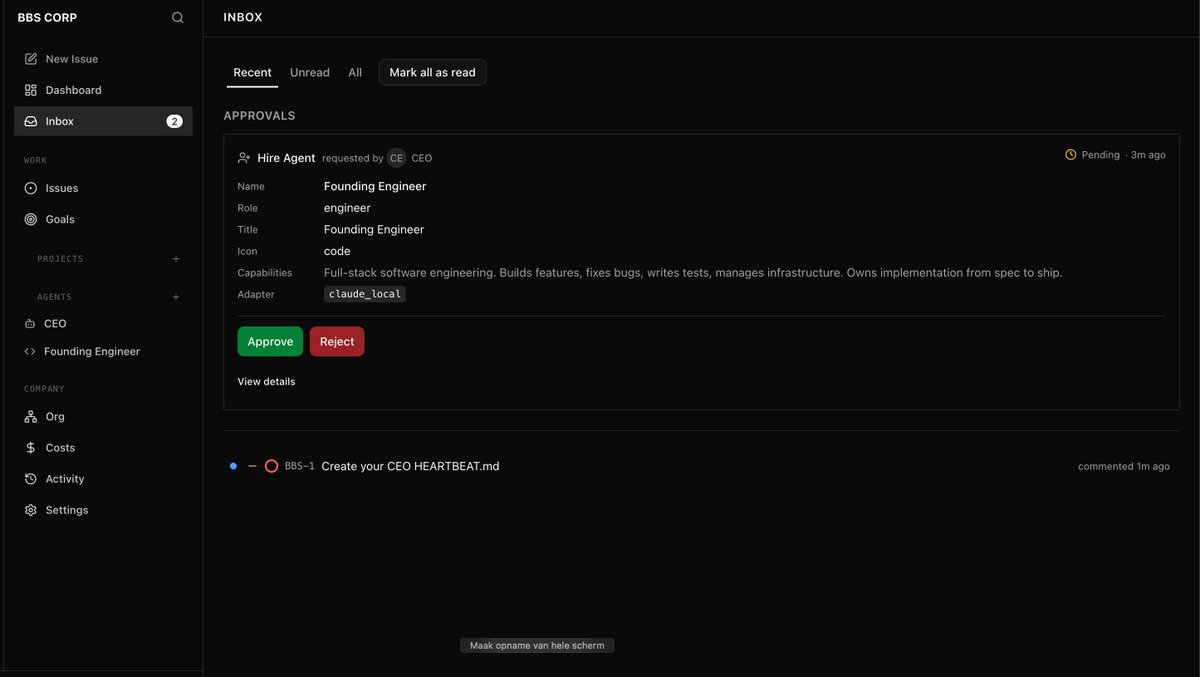Click the search magnifier icon in sidebar header

coord(178,17)
